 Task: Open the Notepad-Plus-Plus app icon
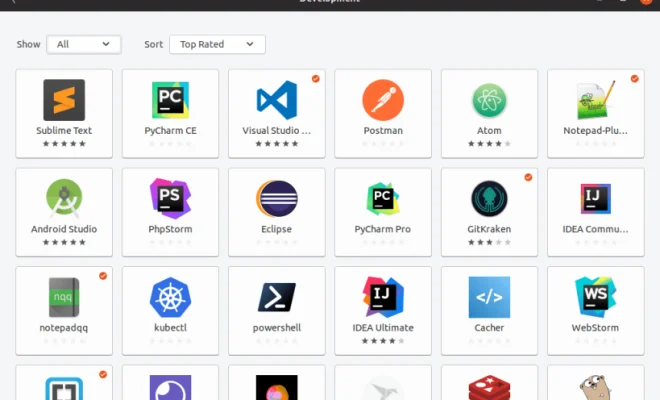pos(596,100)
